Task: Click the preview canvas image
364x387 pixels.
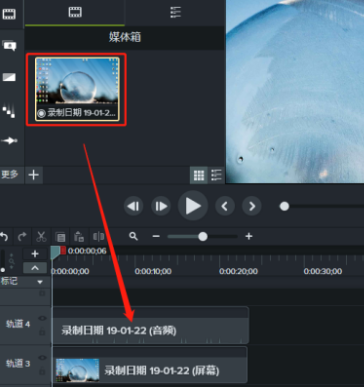Action: pyautogui.click(x=295, y=92)
